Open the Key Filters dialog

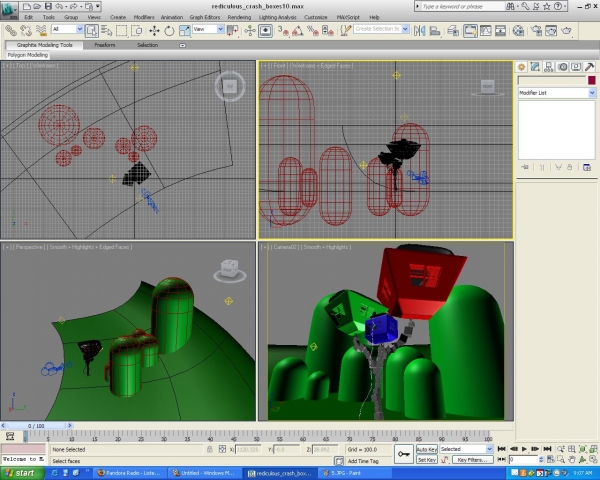click(x=473, y=460)
